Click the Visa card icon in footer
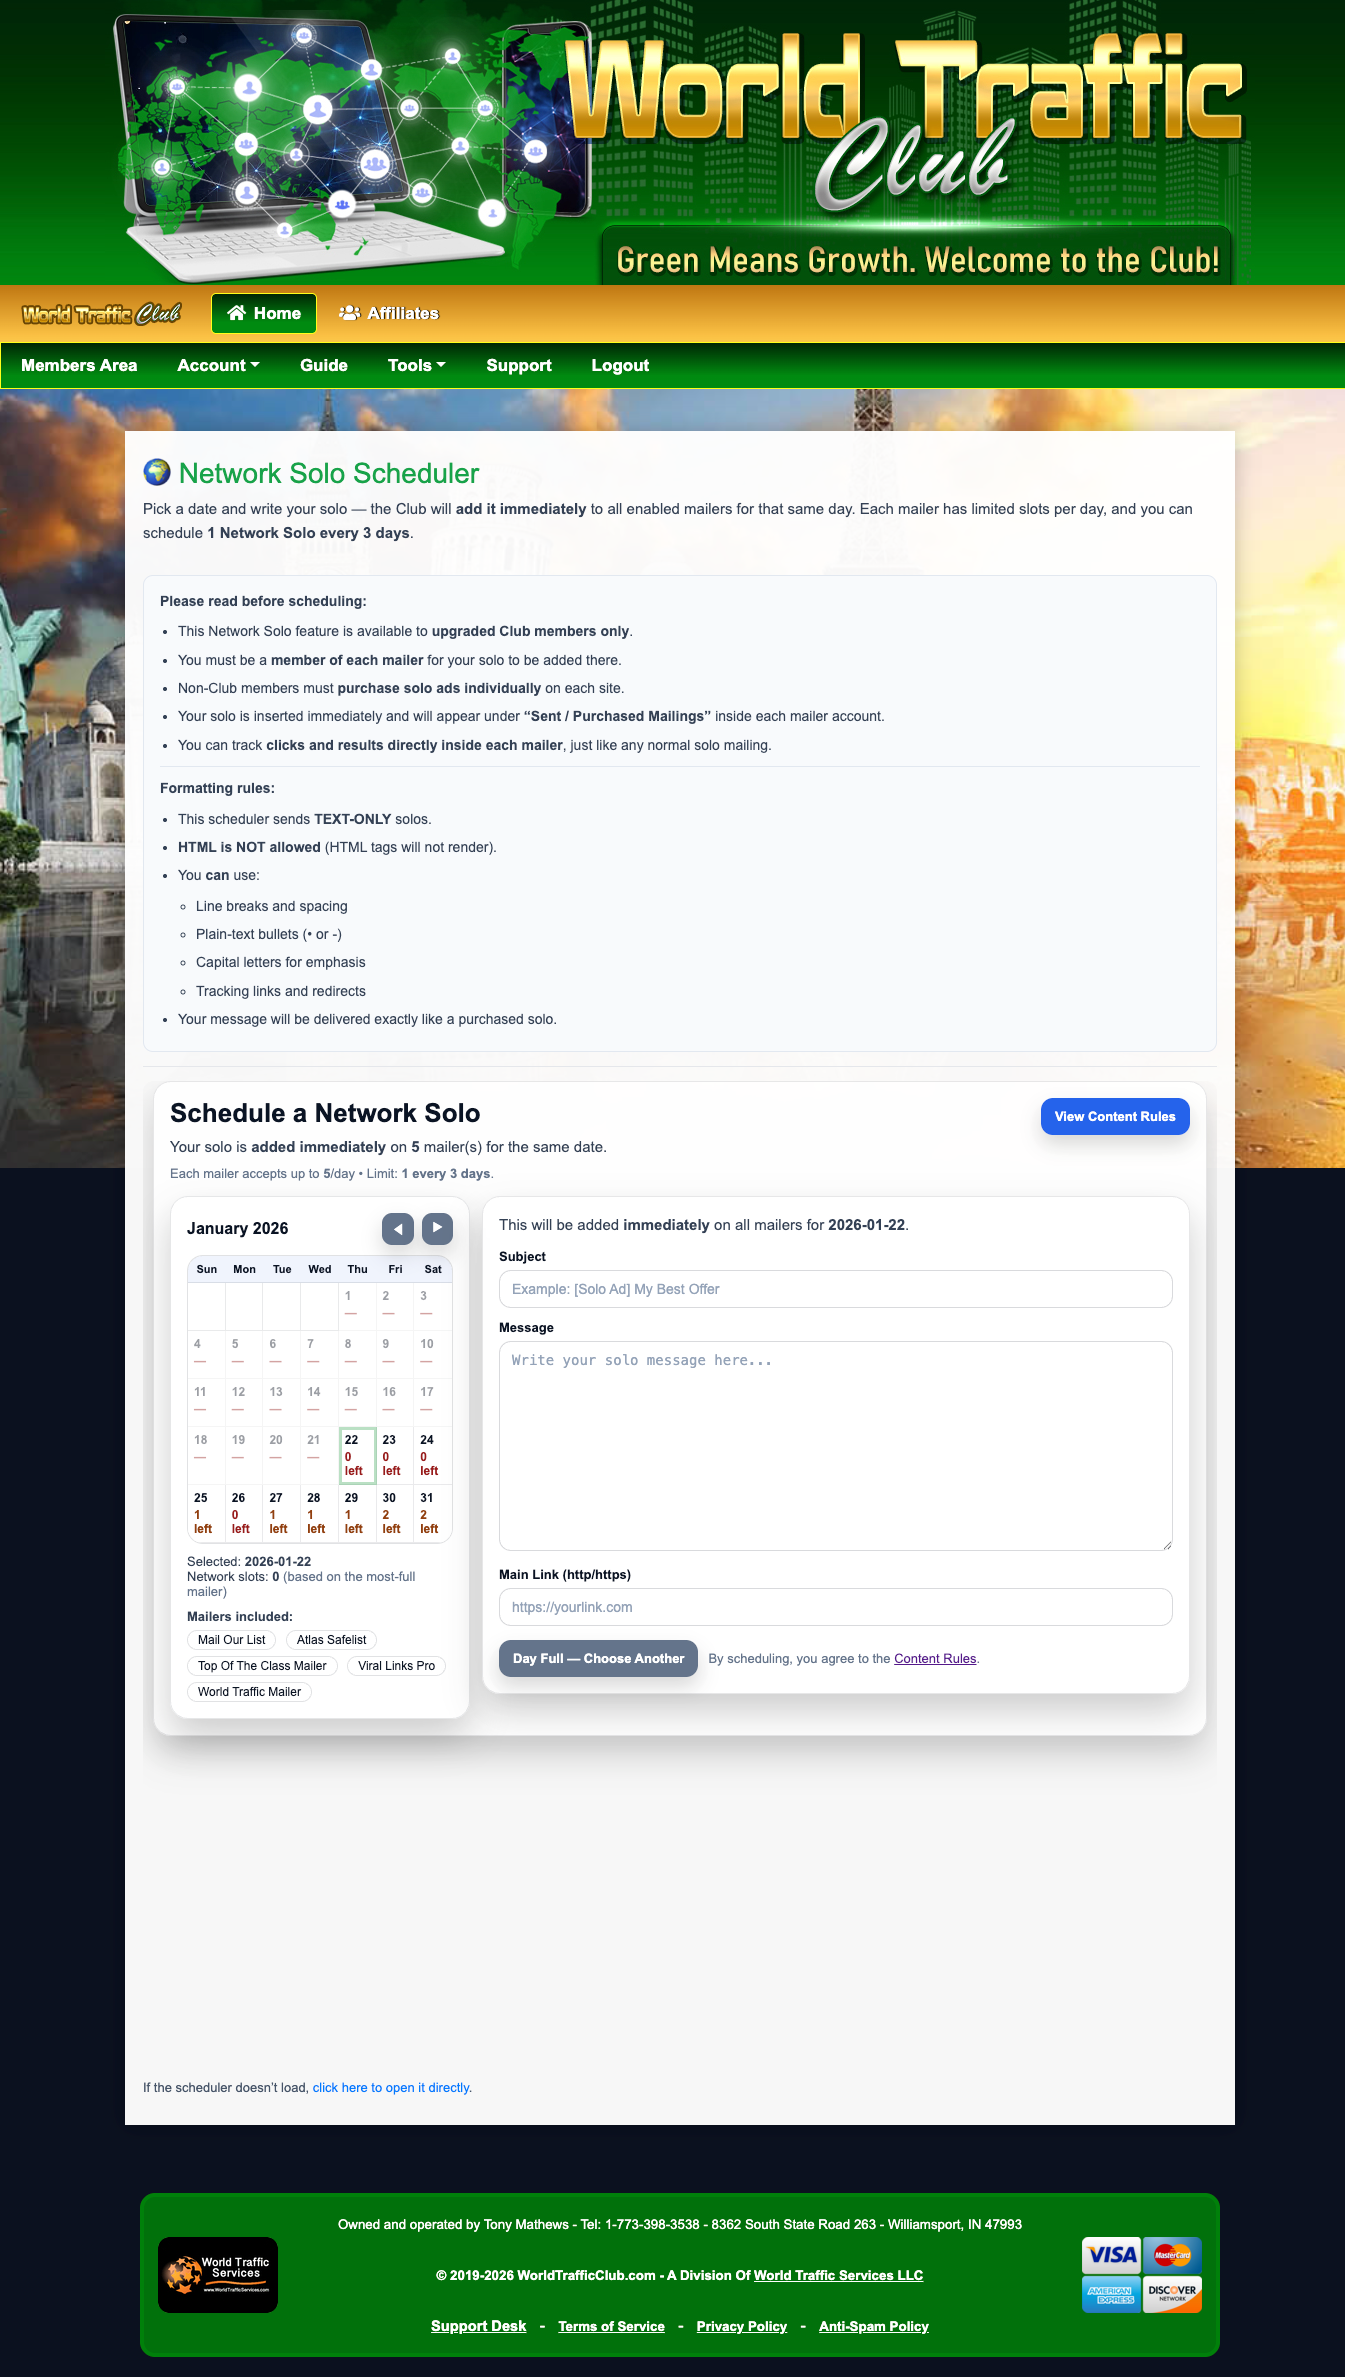This screenshot has width=1345, height=2377. pyautogui.click(x=1111, y=2255)
